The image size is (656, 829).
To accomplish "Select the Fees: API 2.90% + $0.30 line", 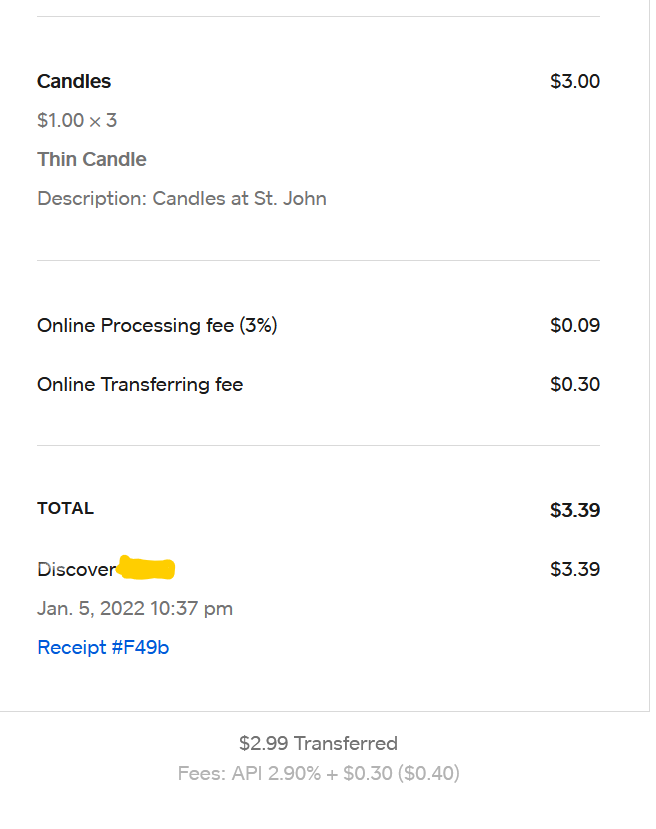I will point(318,773).
